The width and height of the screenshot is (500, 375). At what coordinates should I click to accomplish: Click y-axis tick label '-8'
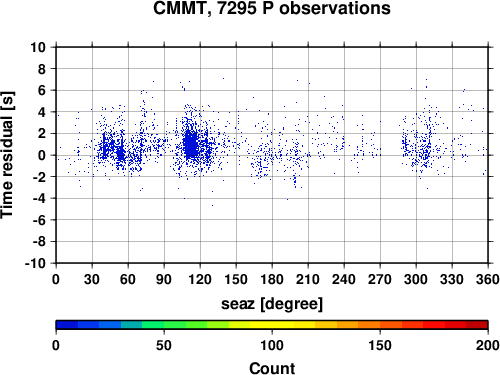tap(39, 242)
